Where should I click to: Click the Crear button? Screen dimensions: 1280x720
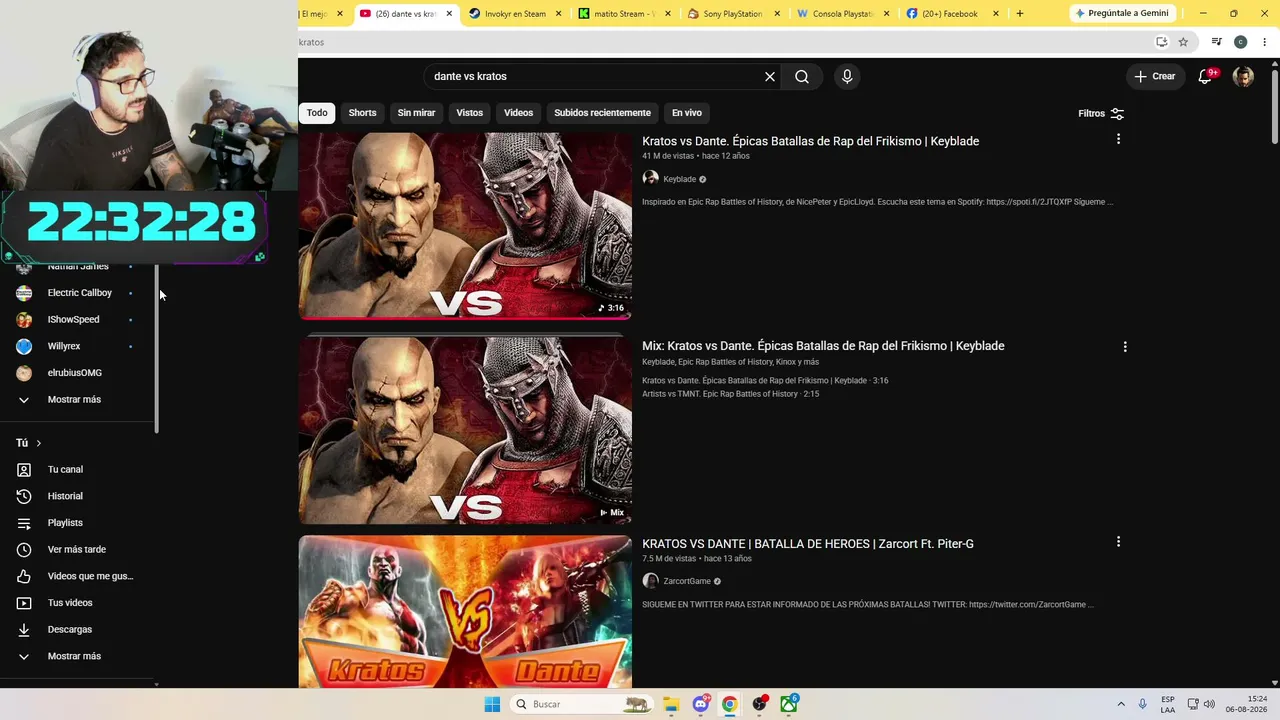1155,77
